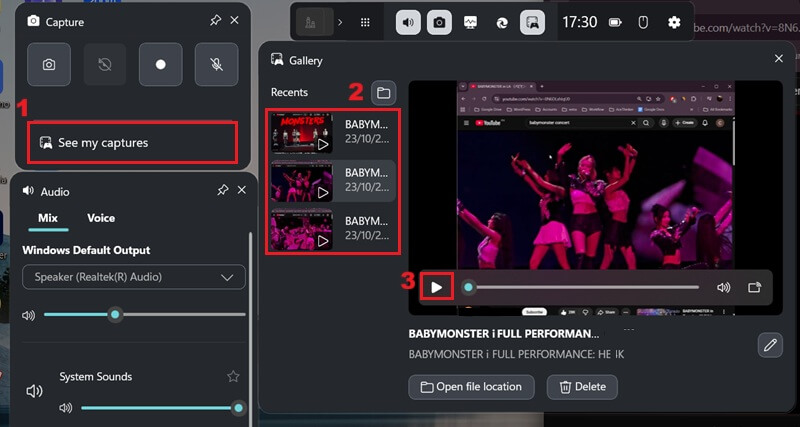Open the Speaker (Realtek(R) Audio) dropdown
The width and height of the screenshot is (800, 427).
pyautogui.click(x=134, y=277)
